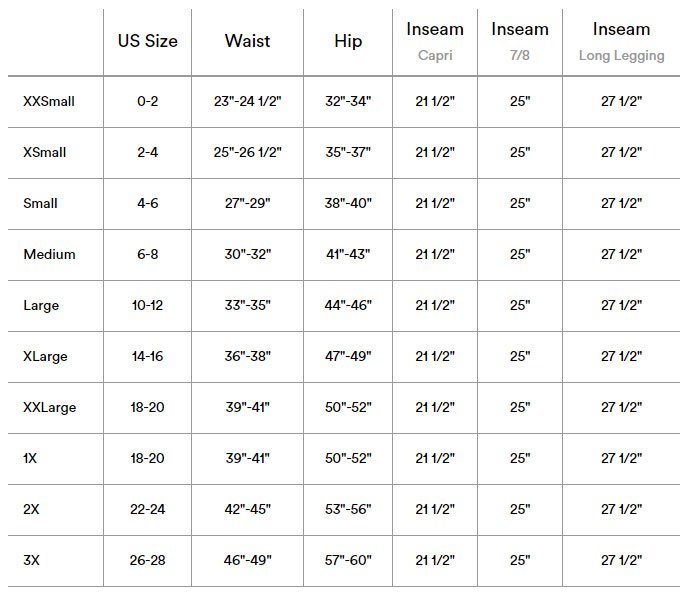Select the 3X row label
Screen dimensions: 689x595
click(x=31, y=560)
